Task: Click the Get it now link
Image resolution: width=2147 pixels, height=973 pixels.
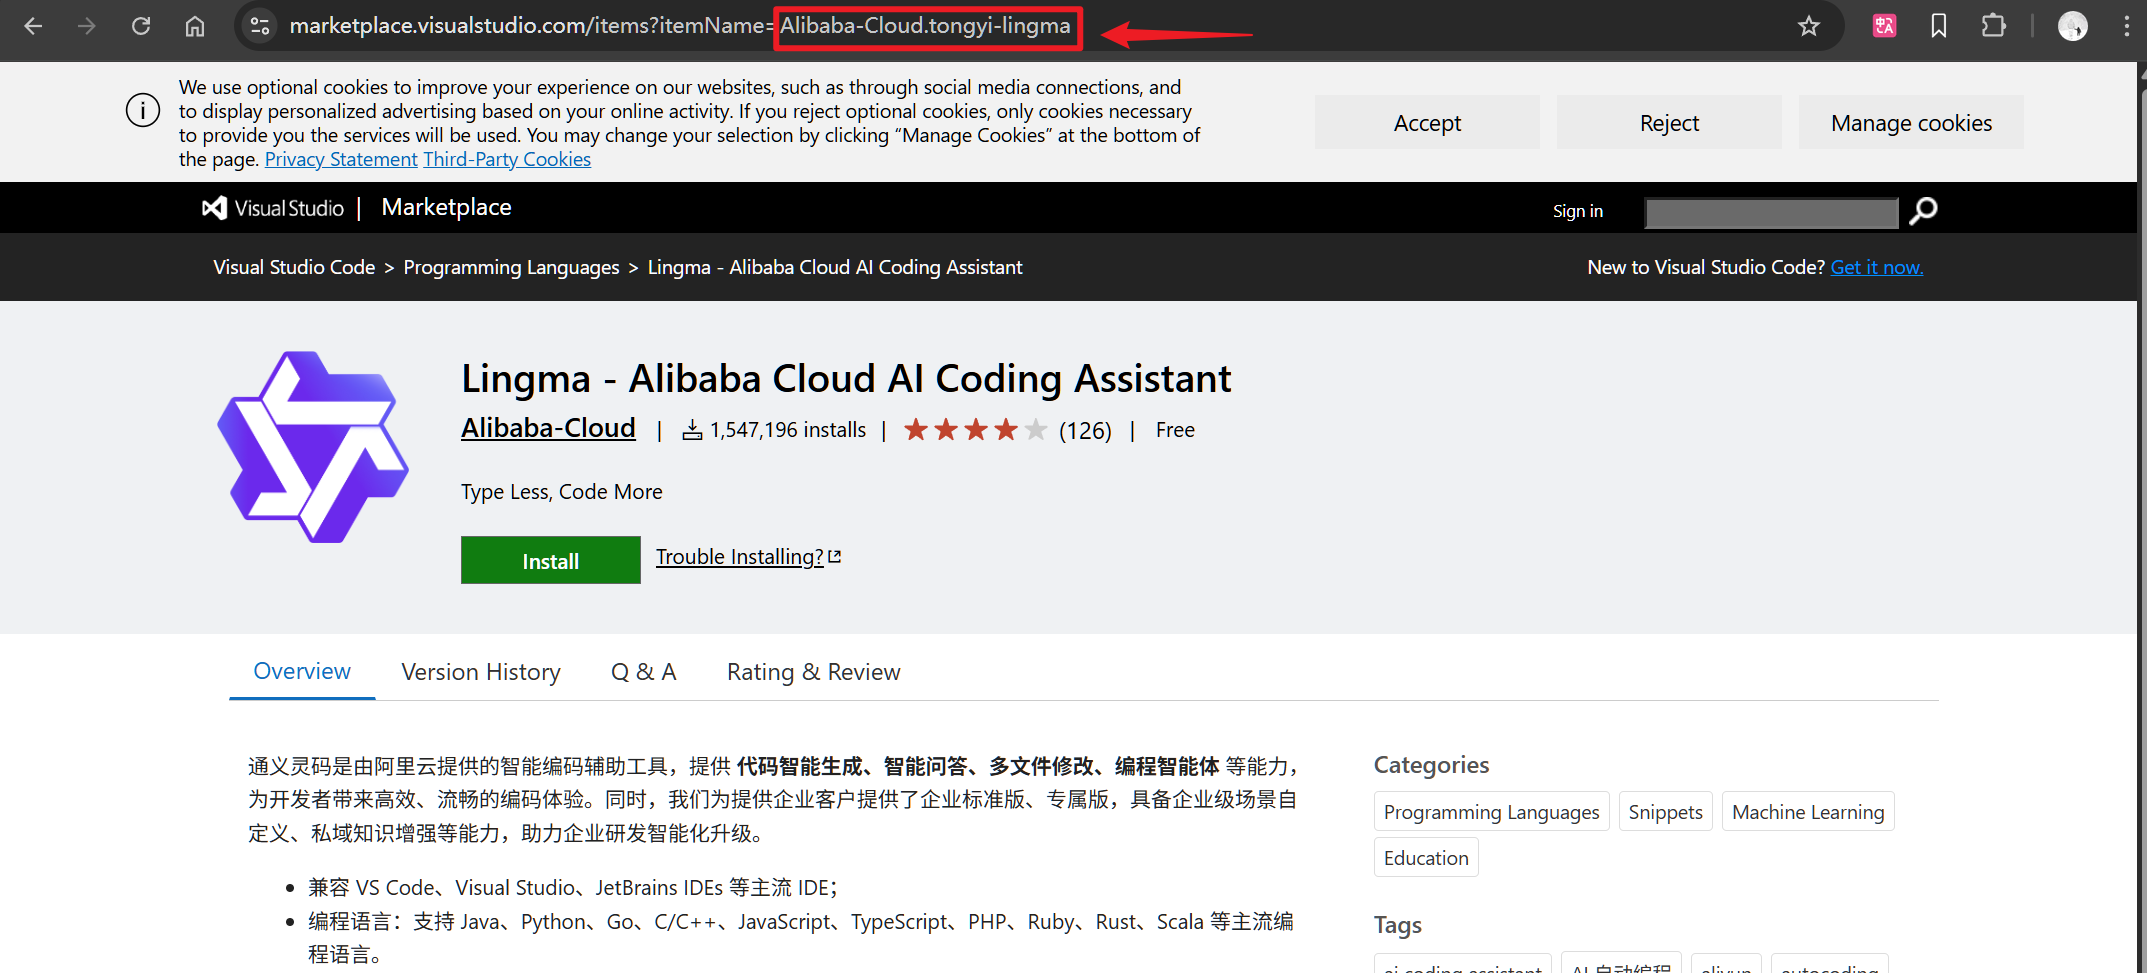Action: [x=1876, y=267]
